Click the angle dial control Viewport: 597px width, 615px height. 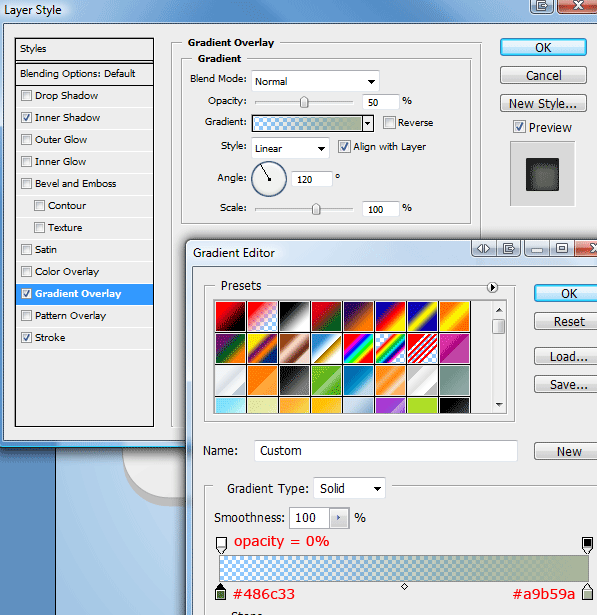tap(269, 179)
